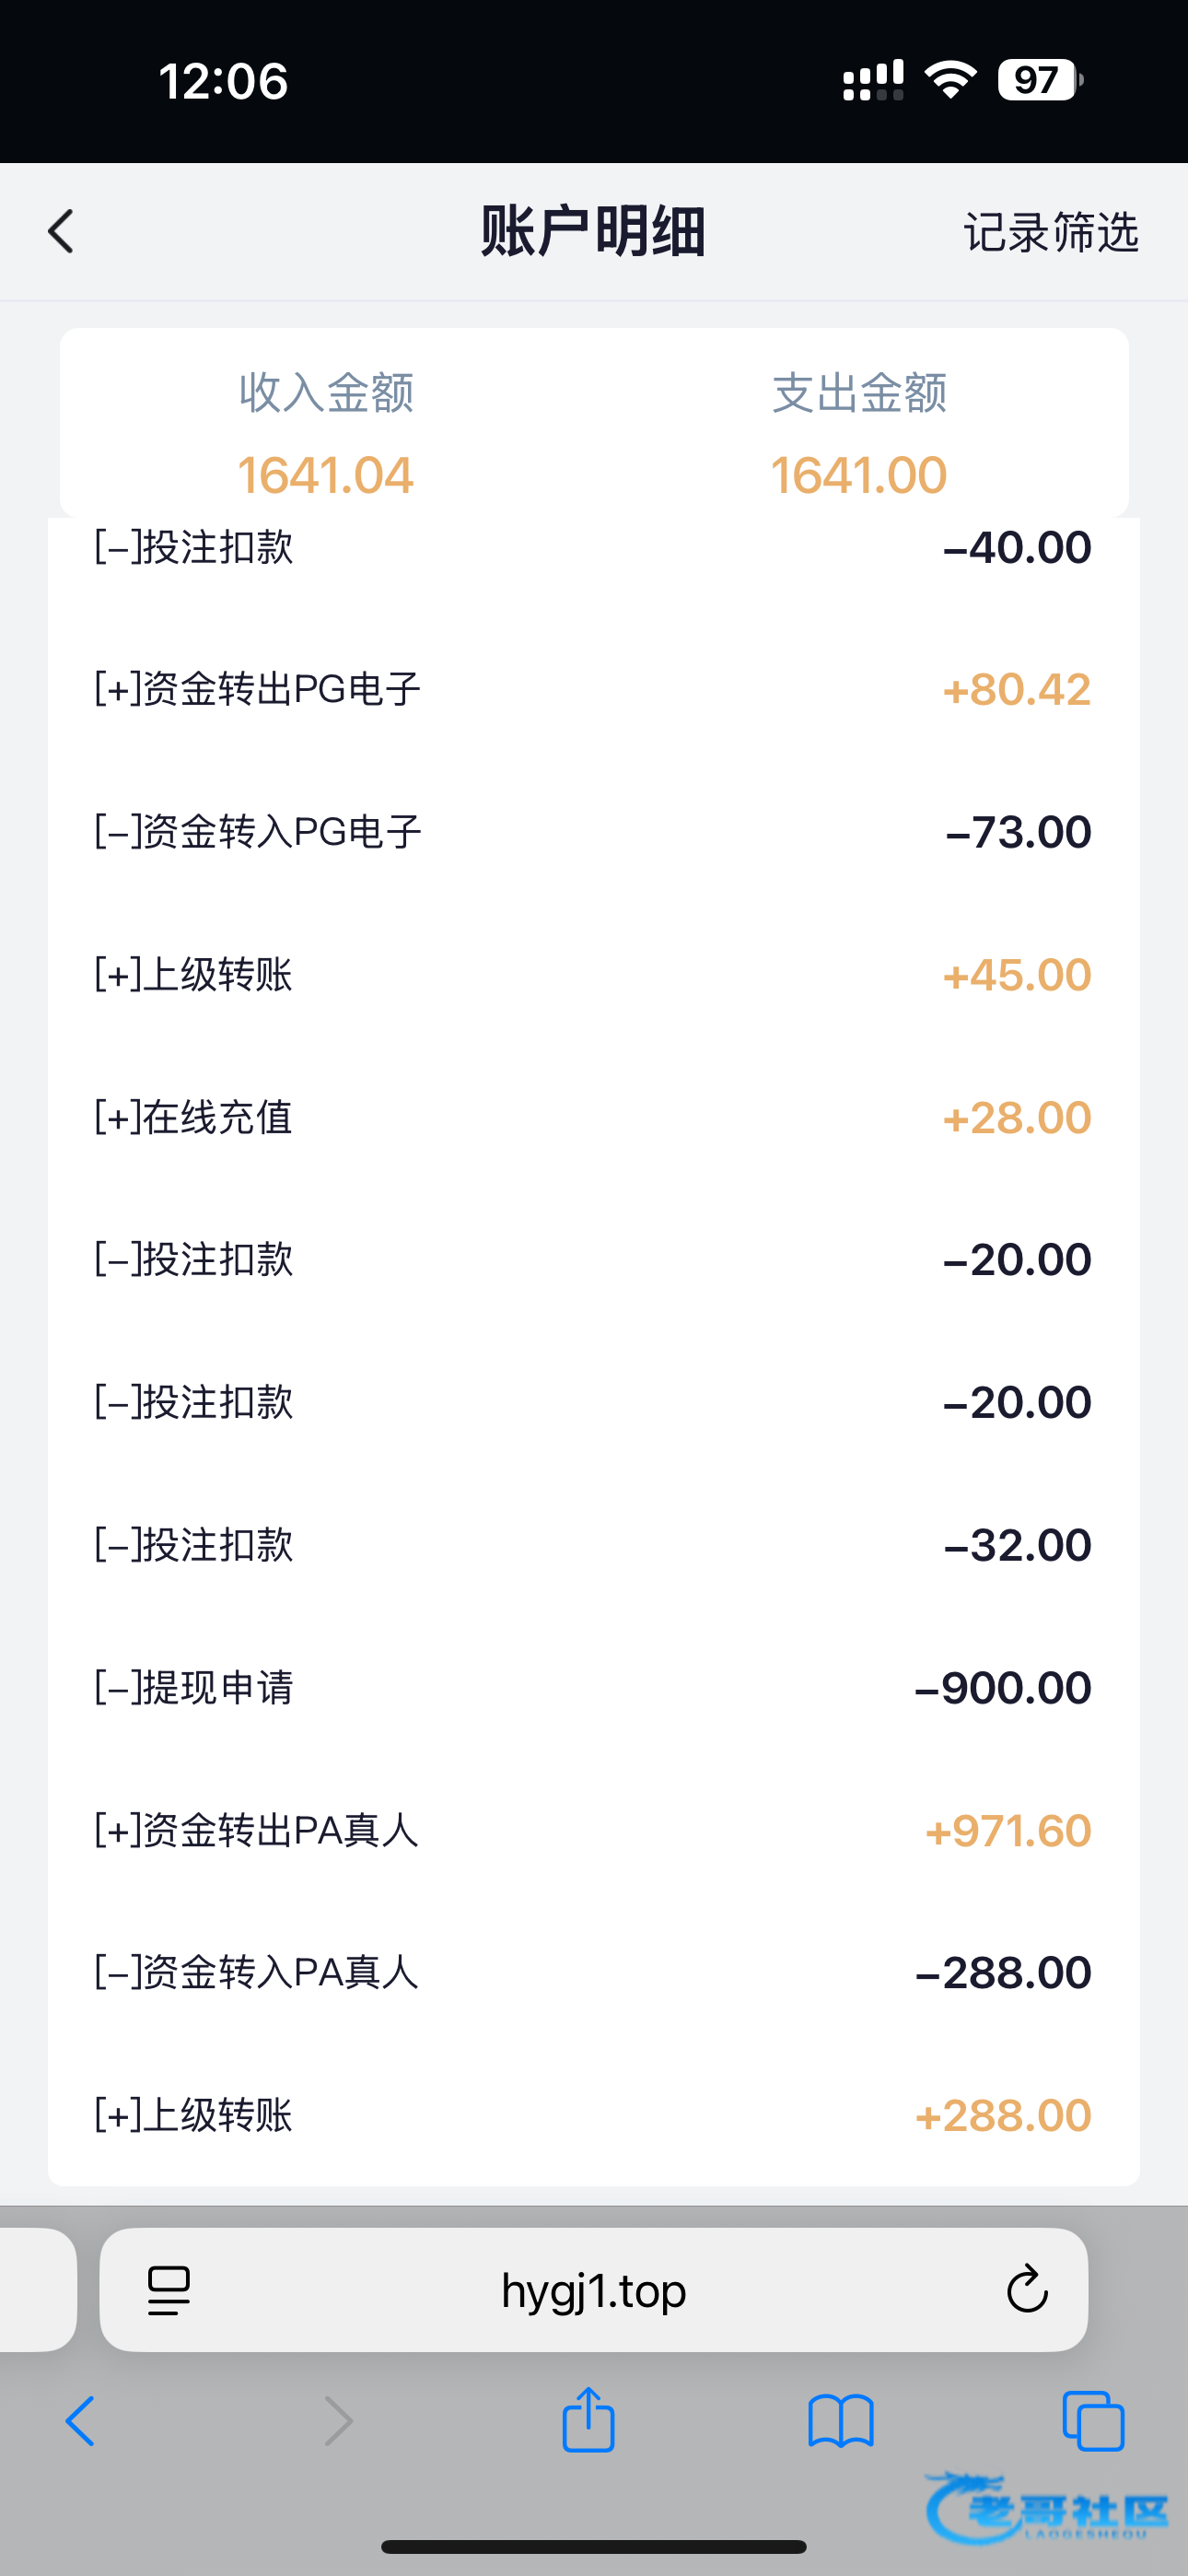This screenshot has height=2576, width=1188.
Task: Select the 收入金额 1641.04 summary
Action: tap(326, 433)
